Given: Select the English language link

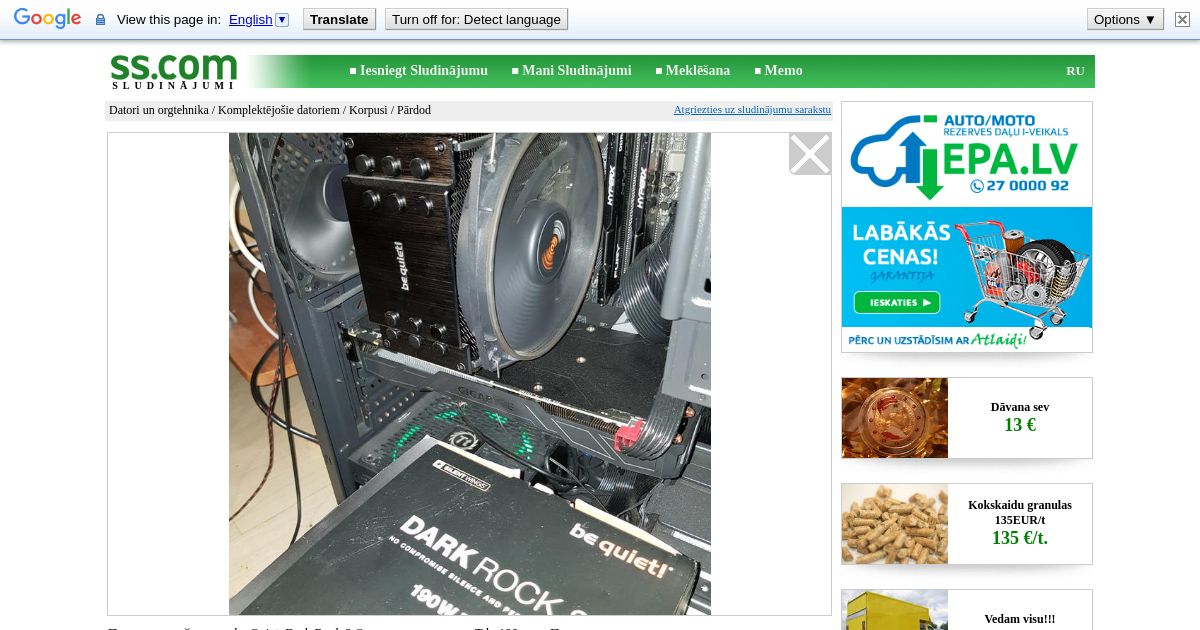Looking at the screenshot, I should (x=250, y=19).
